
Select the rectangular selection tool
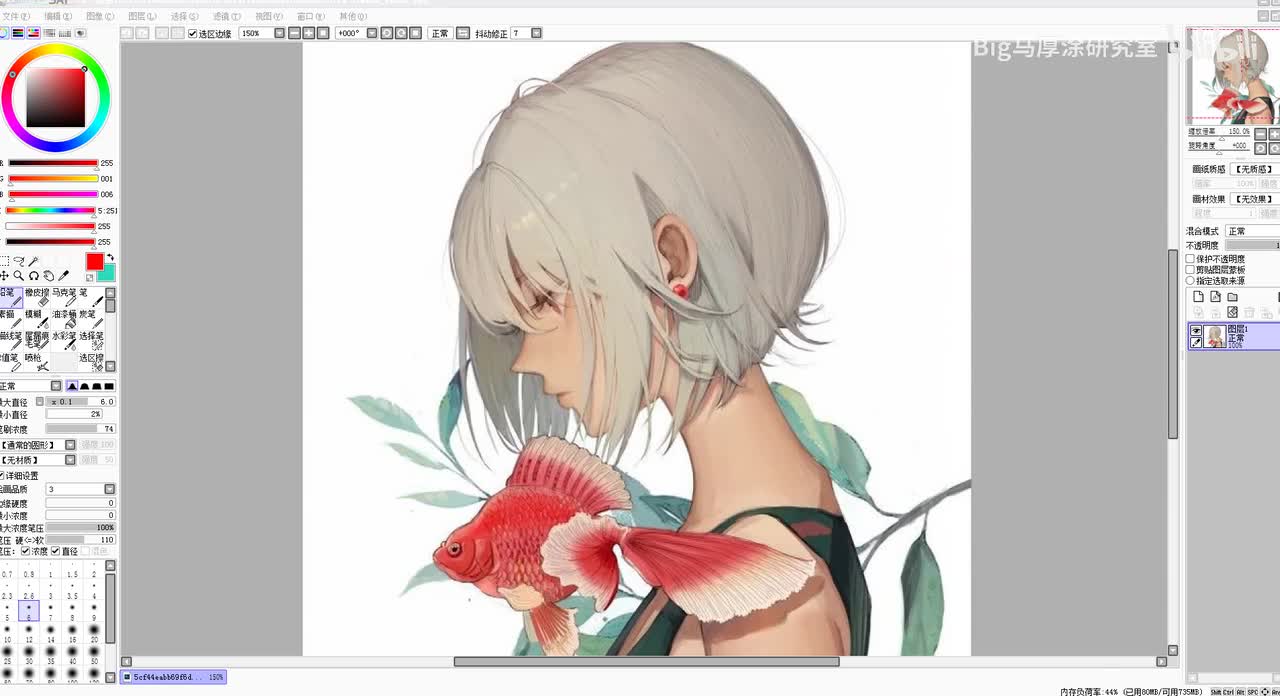[x=4, y=262]
